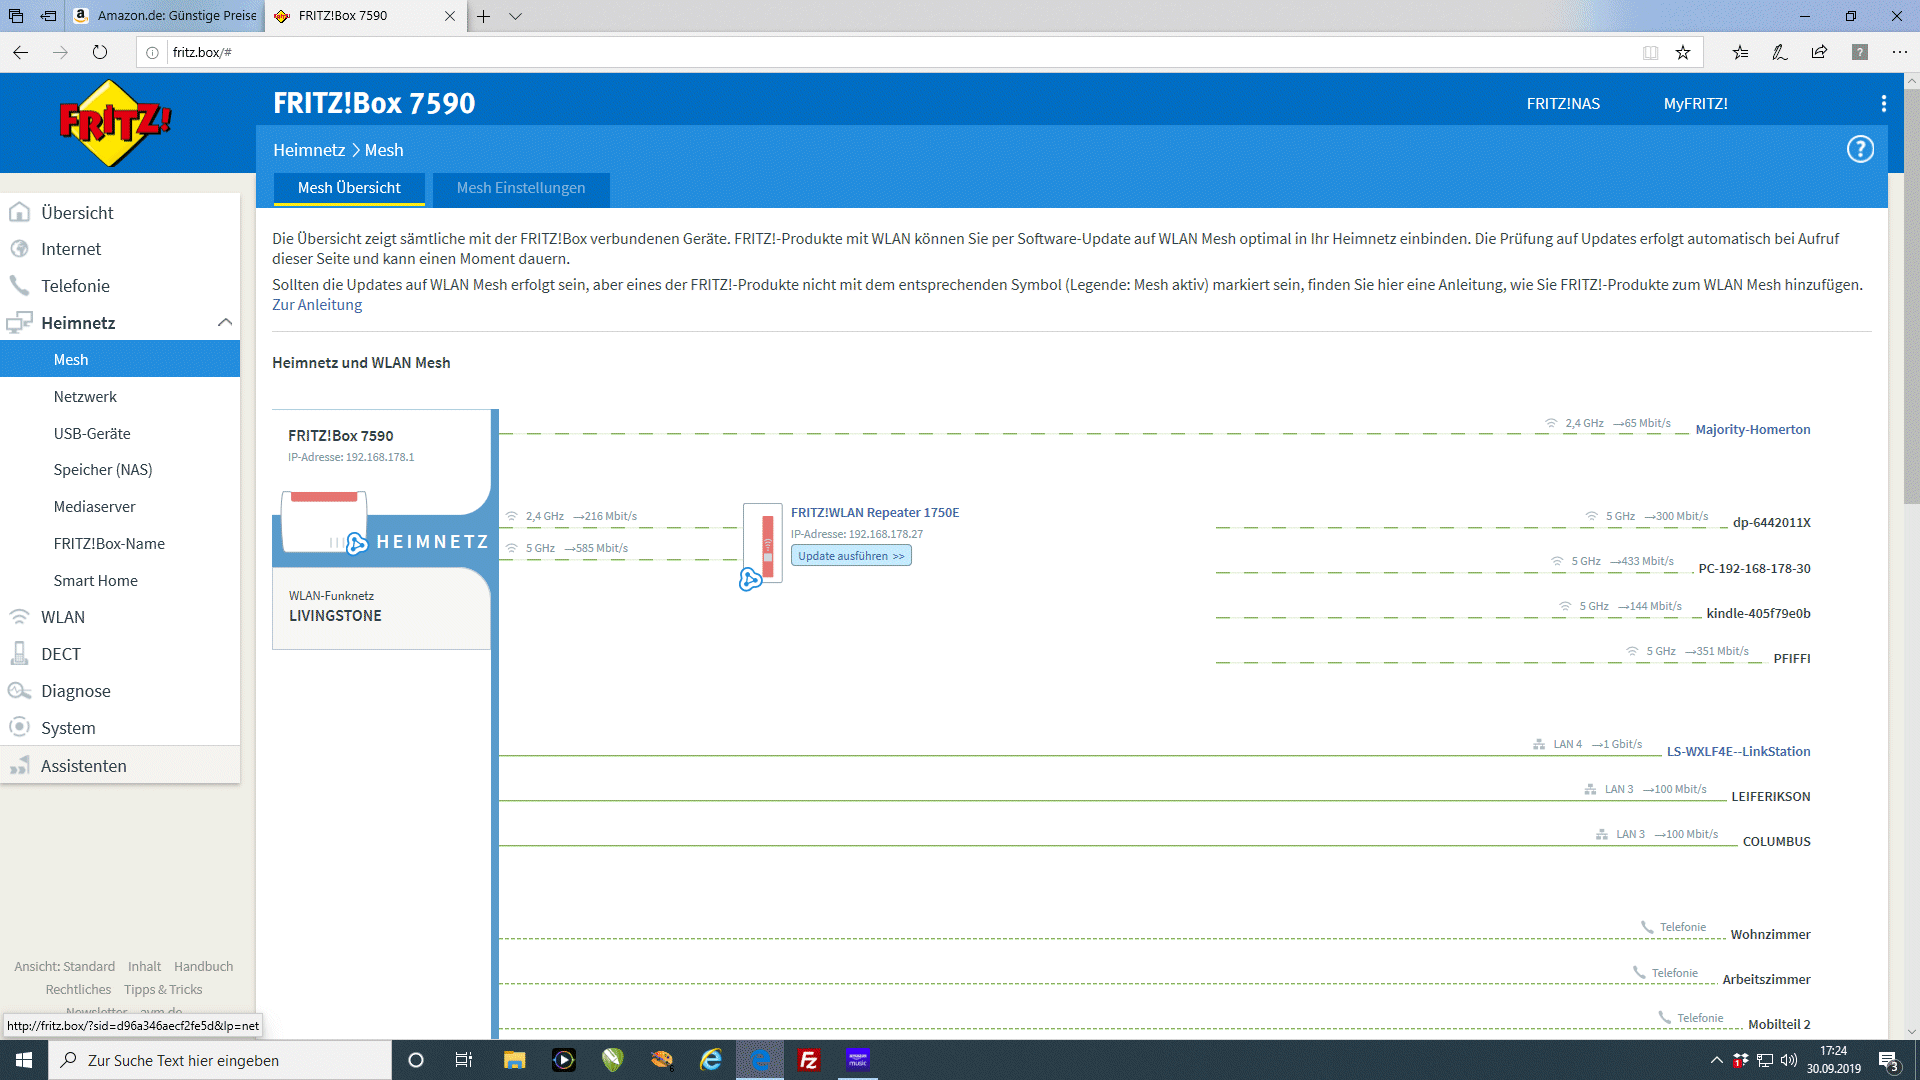Click the System icon in sidebar
The height and width of the screenshot is (1080, 1920).
19,727
